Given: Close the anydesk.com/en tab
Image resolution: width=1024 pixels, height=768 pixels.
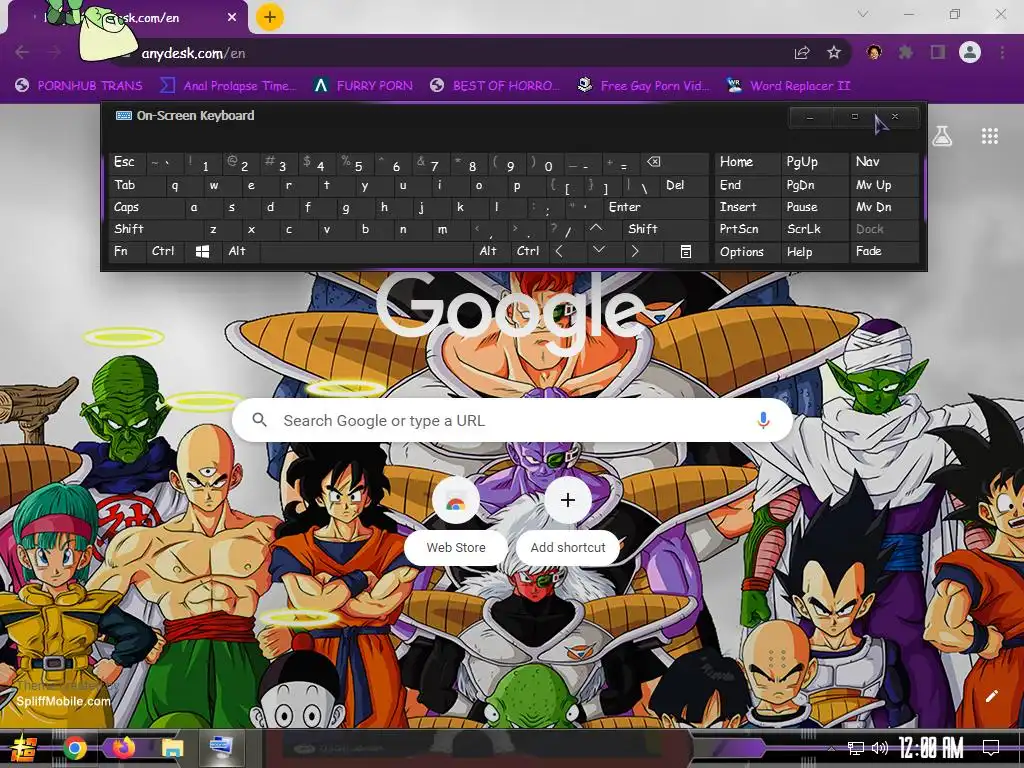Looking at the screenshot, I should click(232, 18).
